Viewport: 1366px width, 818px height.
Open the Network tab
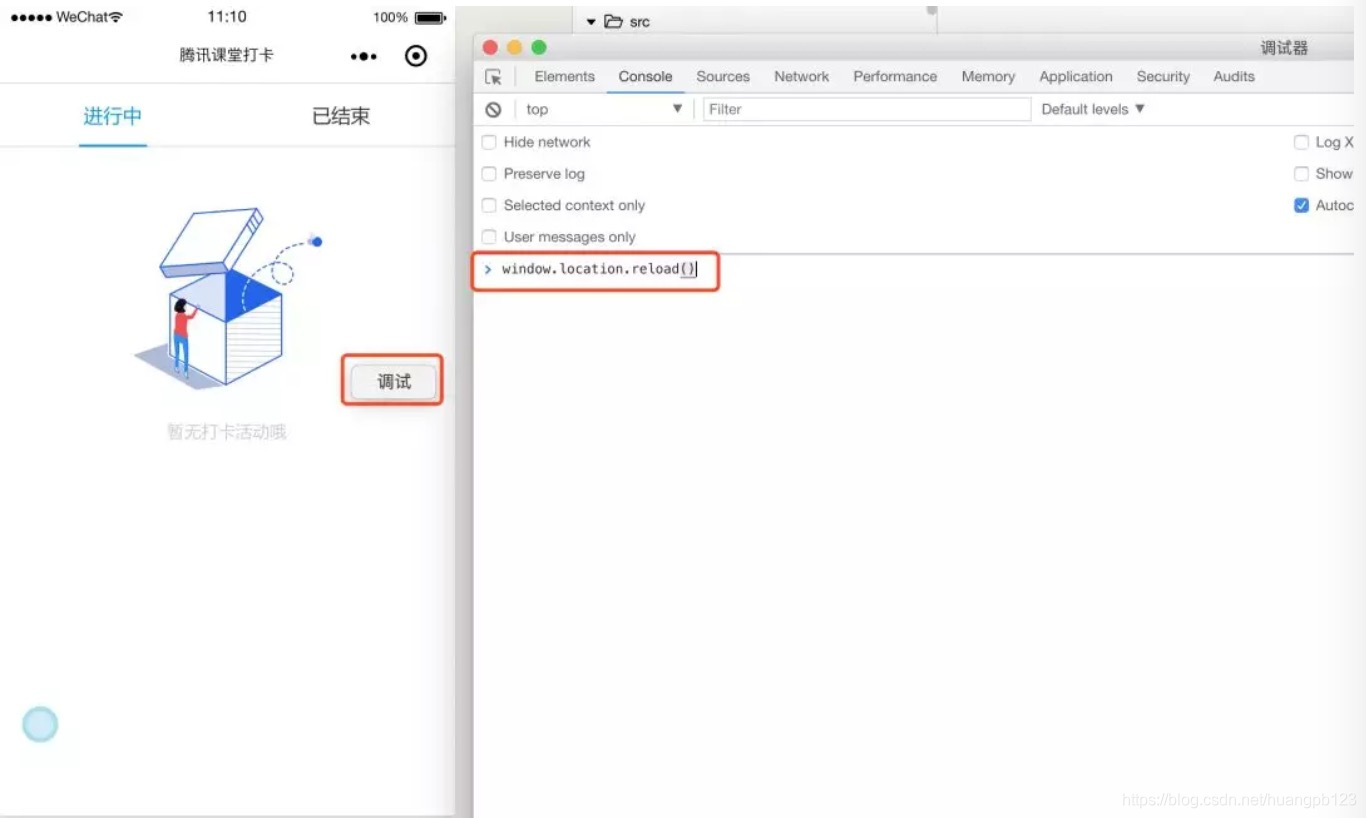(x=801, y=77)
